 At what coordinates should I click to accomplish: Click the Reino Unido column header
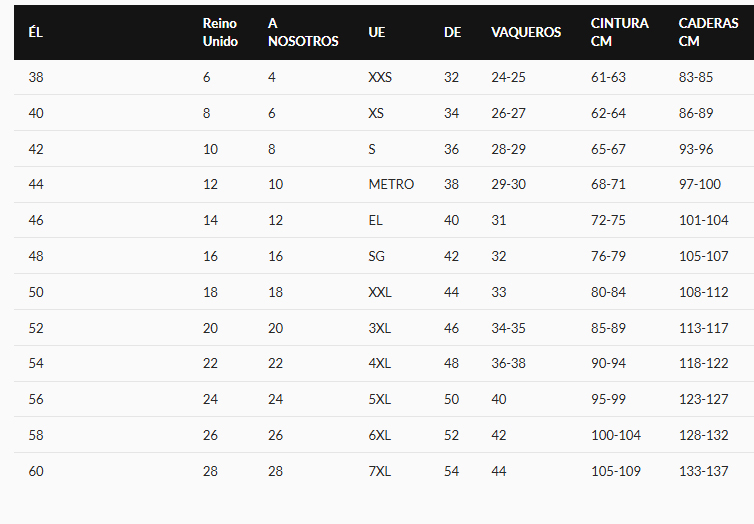(220, 32)
